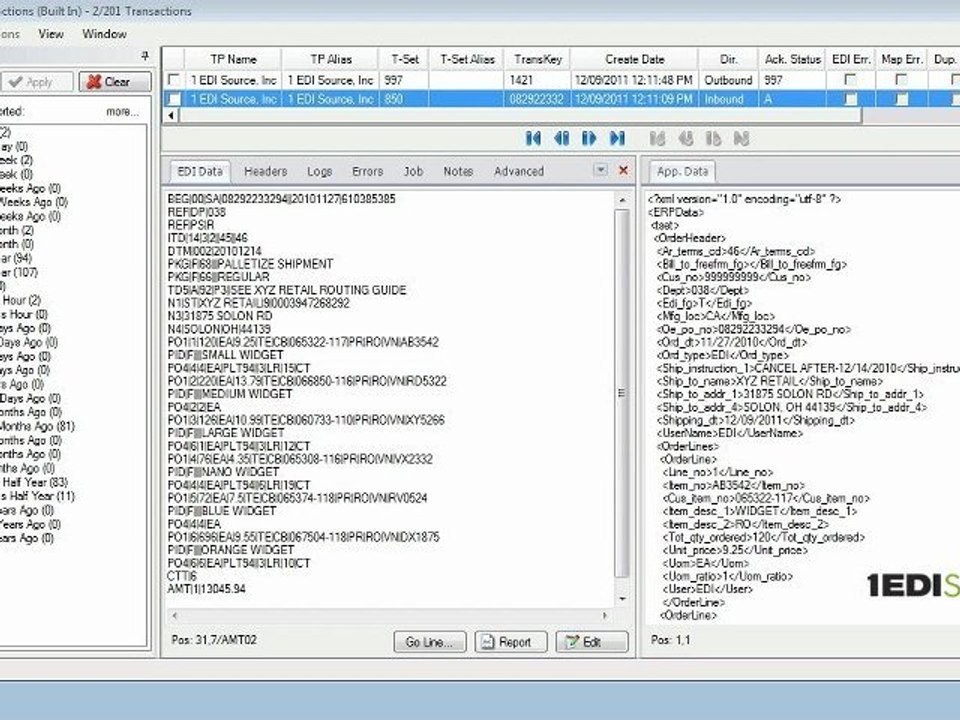The width and height of the screenshot is (960, 720).
Task: Click the more... link in filter panel
Action: [122, 111]
